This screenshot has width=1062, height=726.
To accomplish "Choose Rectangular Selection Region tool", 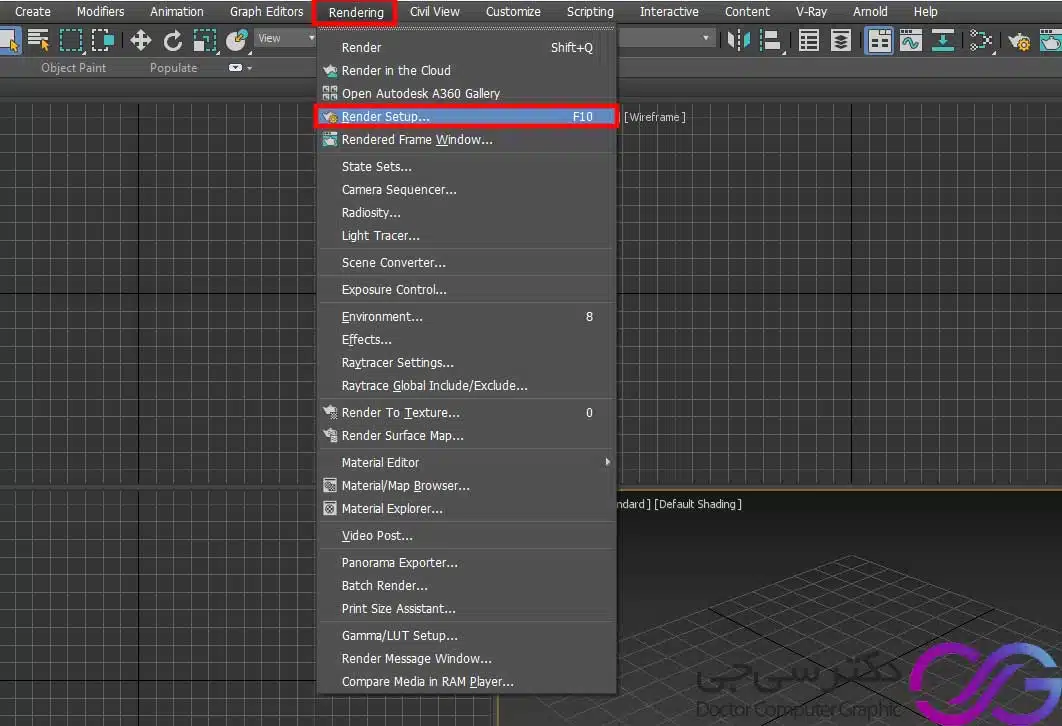I will click(70, 41).
